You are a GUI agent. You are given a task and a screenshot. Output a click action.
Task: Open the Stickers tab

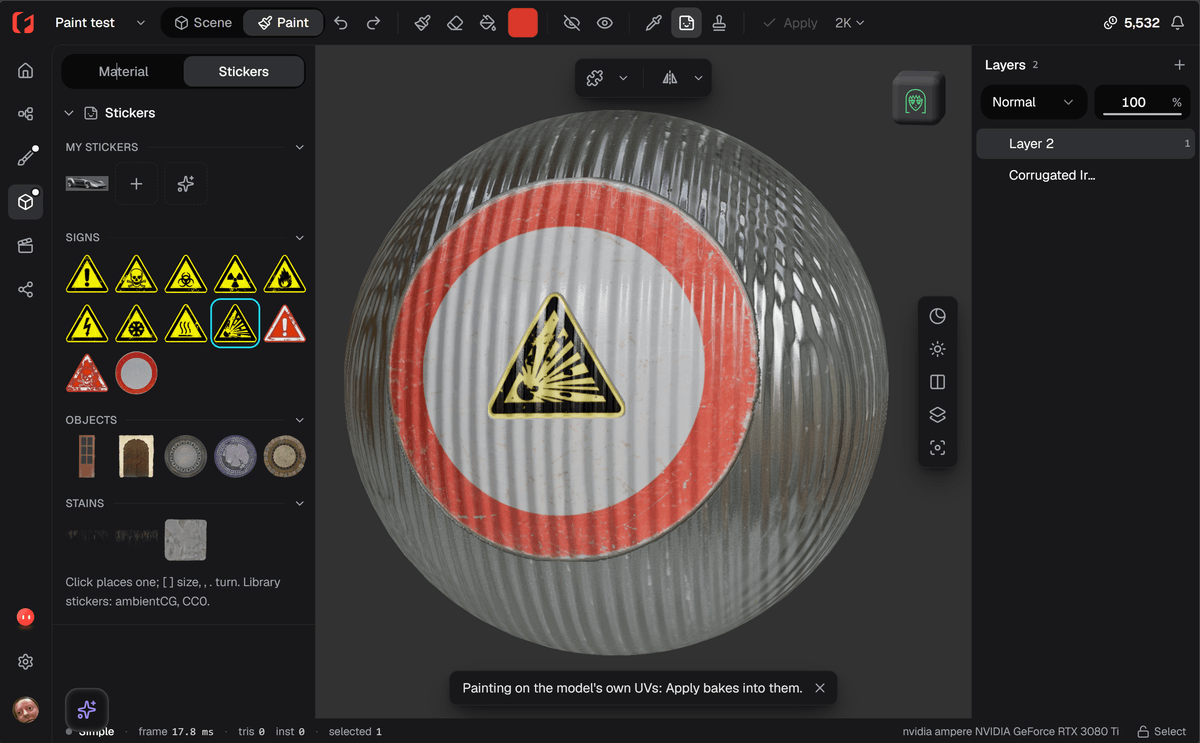[244, 72]
